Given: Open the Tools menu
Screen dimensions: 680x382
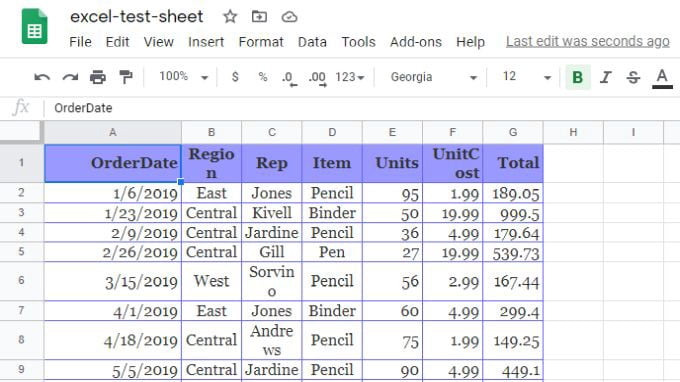Looking at the screenshot, I should coord(358,42).
